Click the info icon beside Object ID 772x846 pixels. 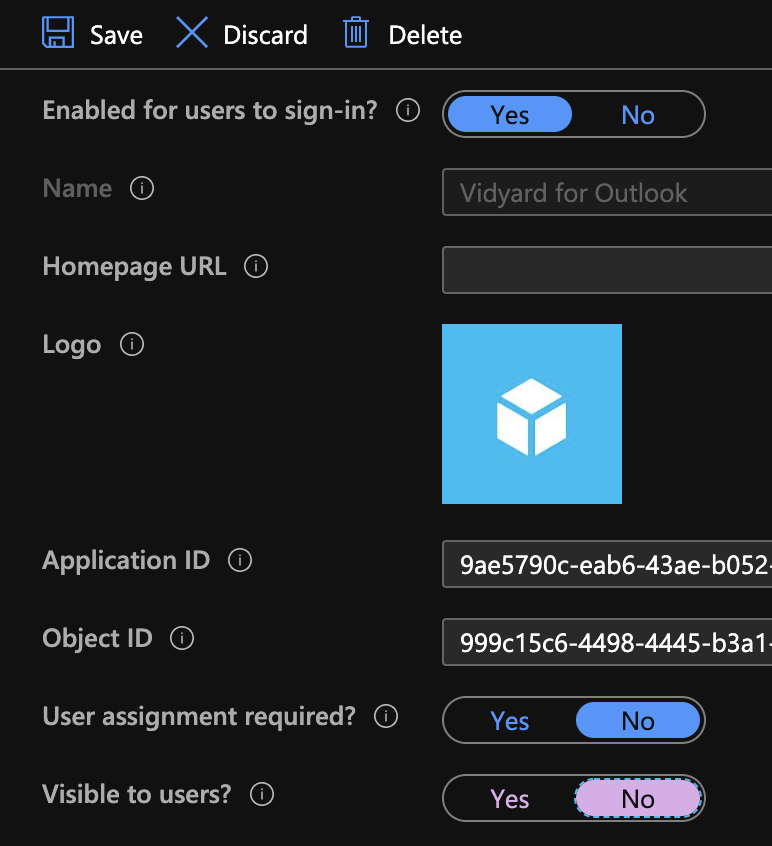pos(182,639)
